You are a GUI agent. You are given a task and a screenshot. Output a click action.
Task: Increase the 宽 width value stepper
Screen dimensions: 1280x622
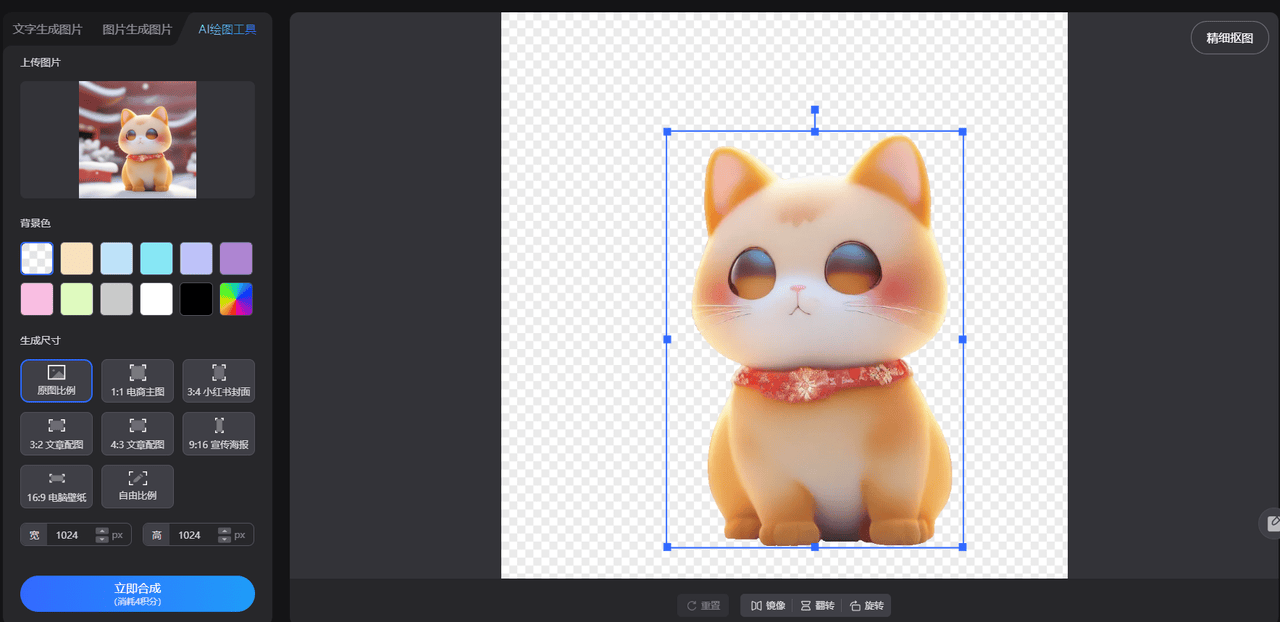pos(102,531)
